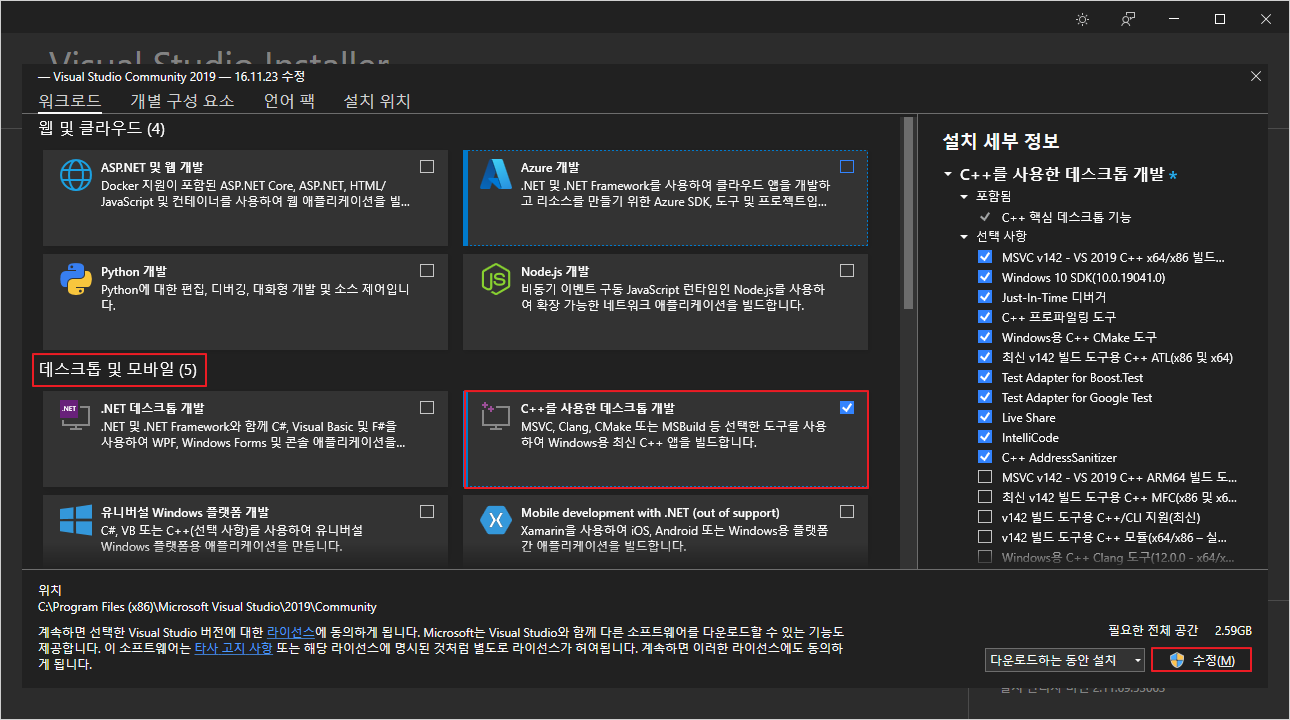Collapse the 선택 사항 section

[965, 237]
